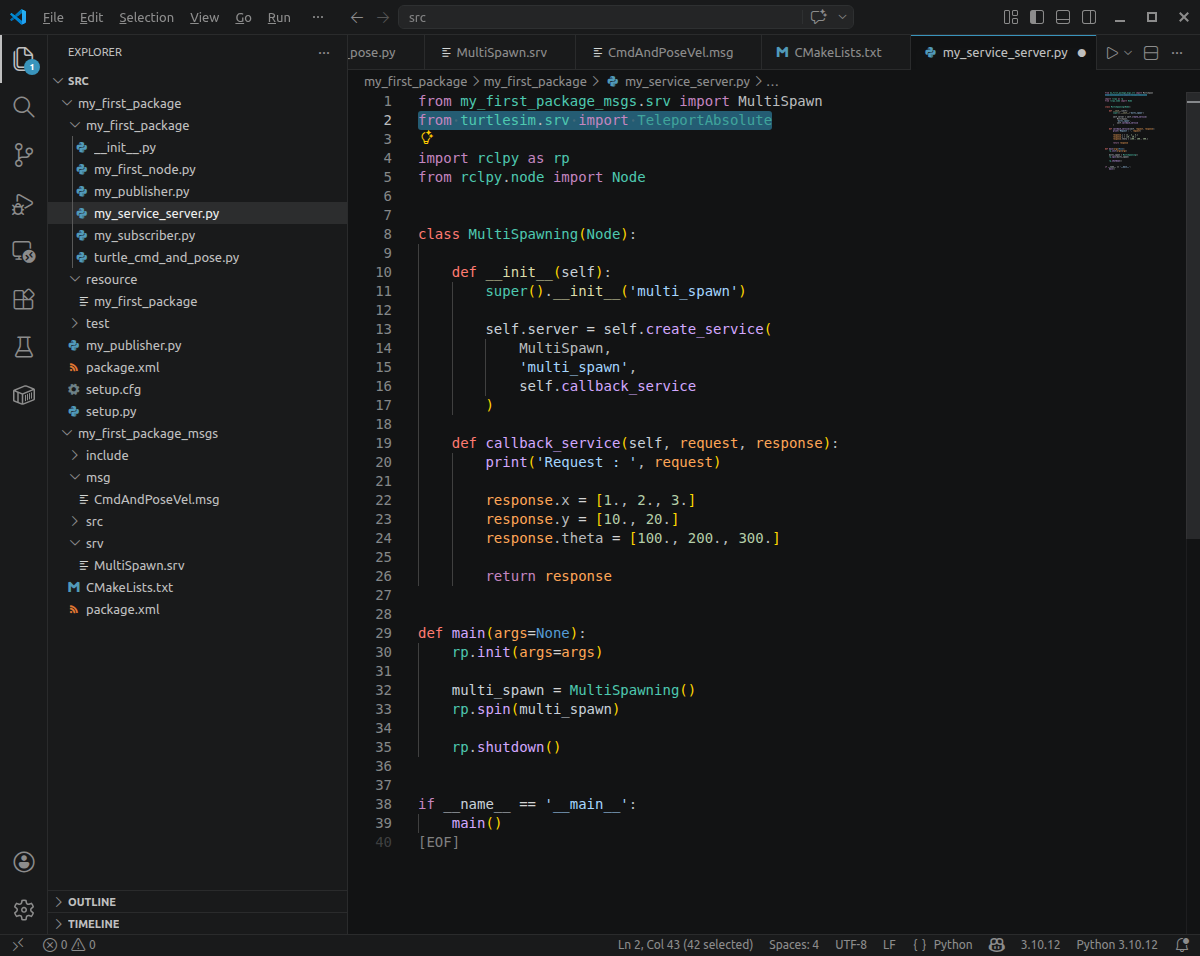Click the Ln 2, Col 43 status entry
1200x956 pixels.
pos(685,944)
